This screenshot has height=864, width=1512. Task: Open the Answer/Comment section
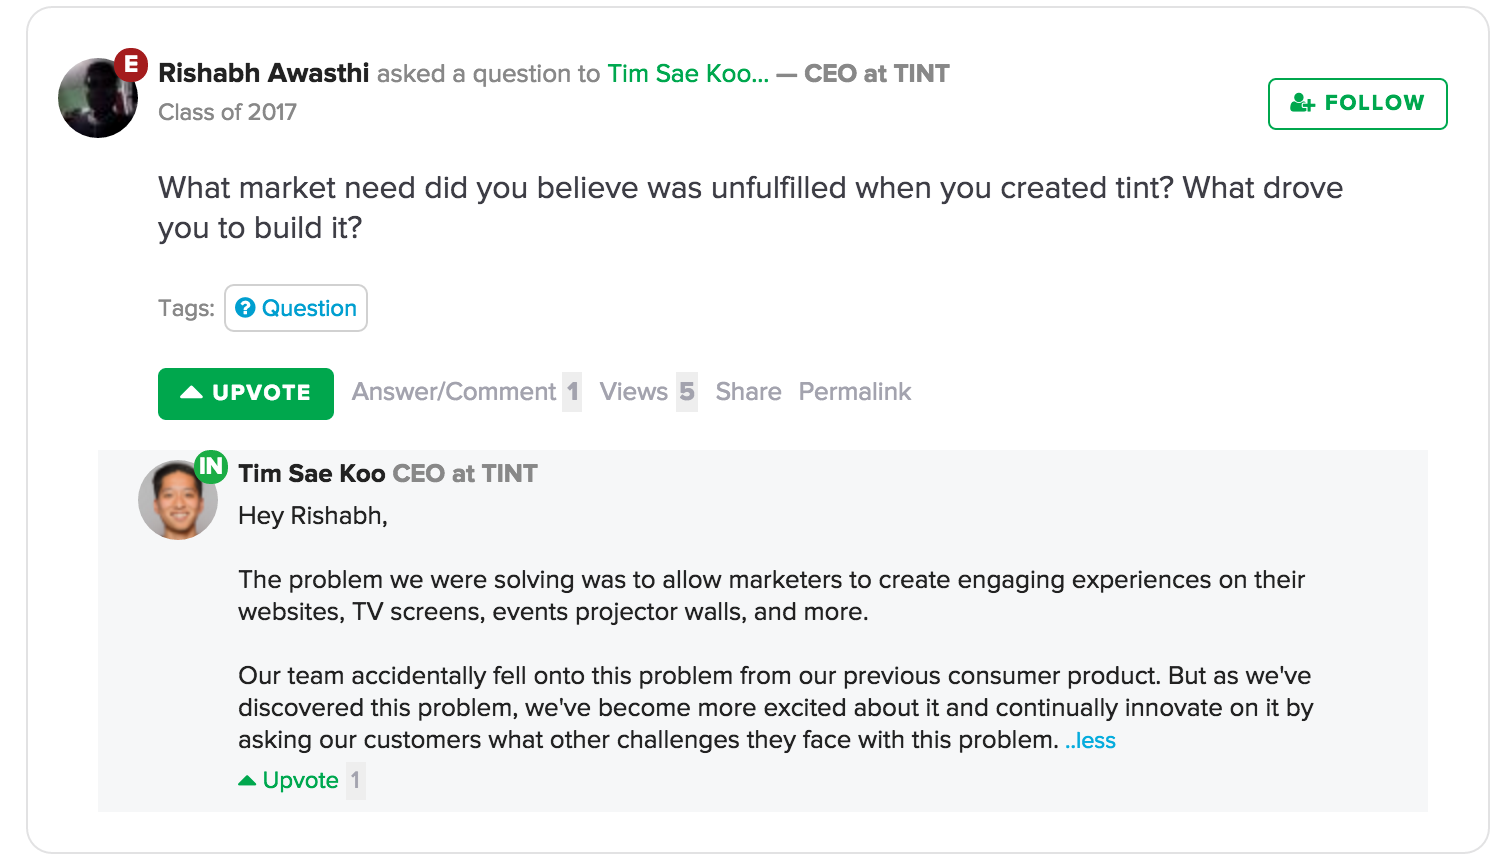(x=454, y=392)
